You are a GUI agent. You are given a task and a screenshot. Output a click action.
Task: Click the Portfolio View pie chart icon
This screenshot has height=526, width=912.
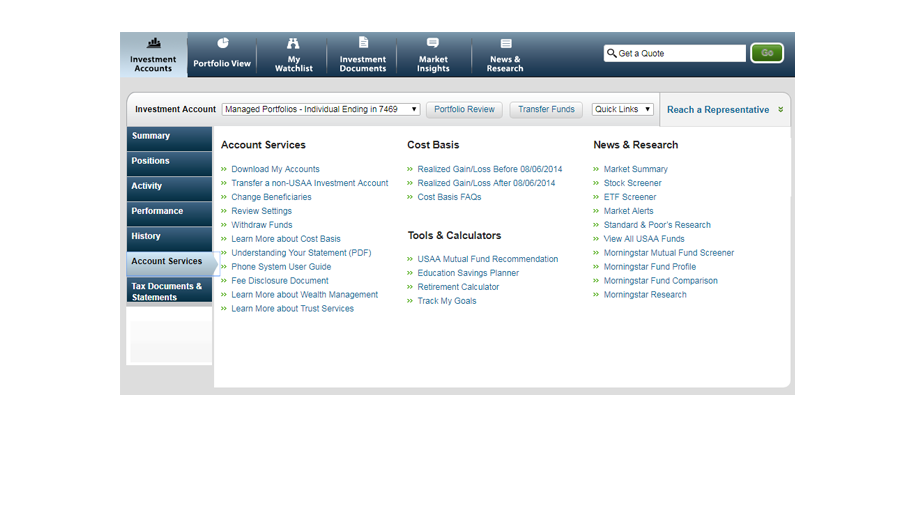223,43
